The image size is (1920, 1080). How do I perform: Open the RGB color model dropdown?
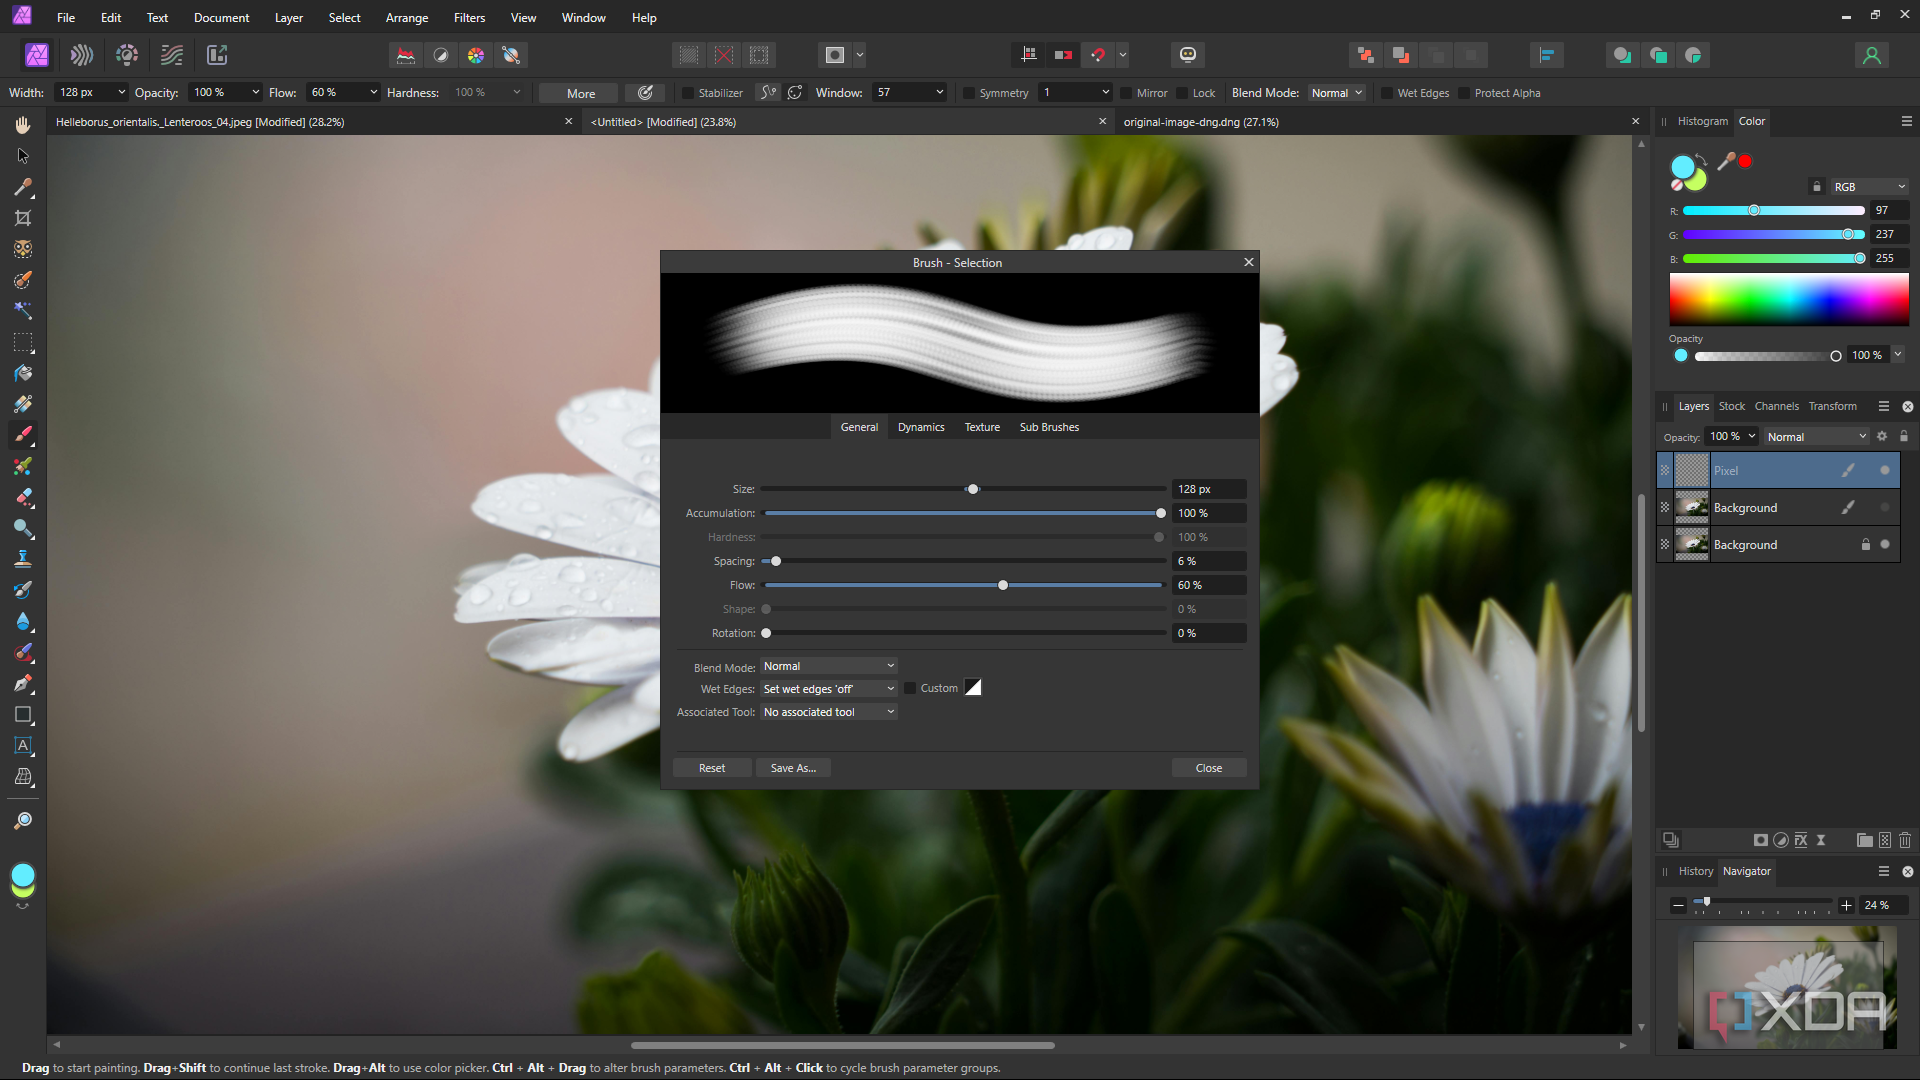1869,187
